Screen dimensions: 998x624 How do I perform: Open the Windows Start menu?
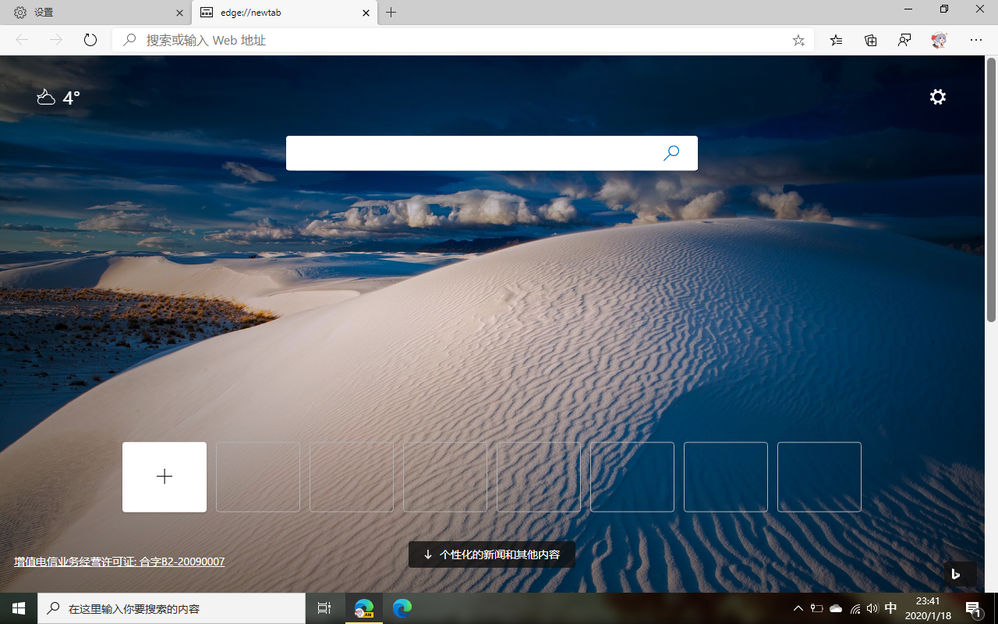(x=18, y=609)
